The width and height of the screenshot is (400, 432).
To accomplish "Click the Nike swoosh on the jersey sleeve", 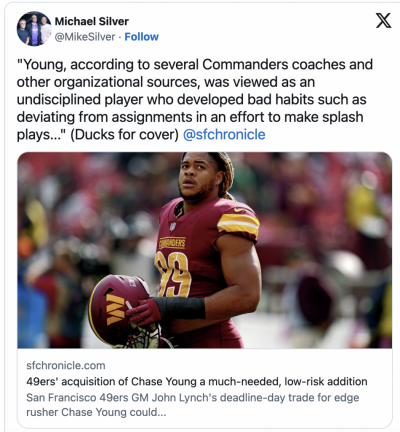I will [x=239, y=210].
